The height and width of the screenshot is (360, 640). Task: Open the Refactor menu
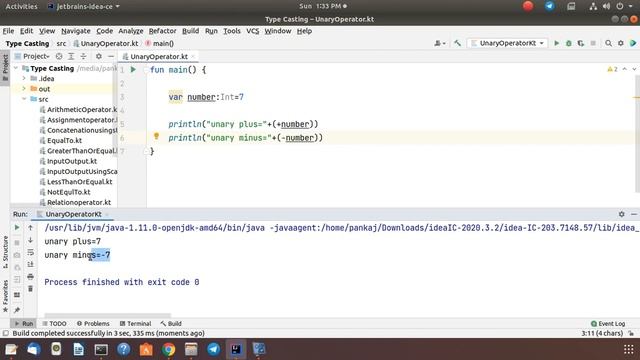(x=162, y=31)
